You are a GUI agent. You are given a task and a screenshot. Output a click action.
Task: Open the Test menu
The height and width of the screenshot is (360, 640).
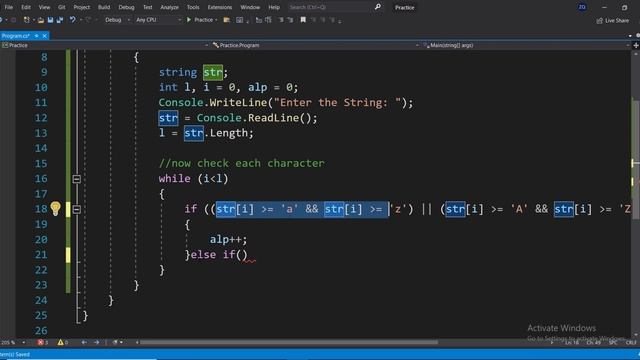[148, 7]
